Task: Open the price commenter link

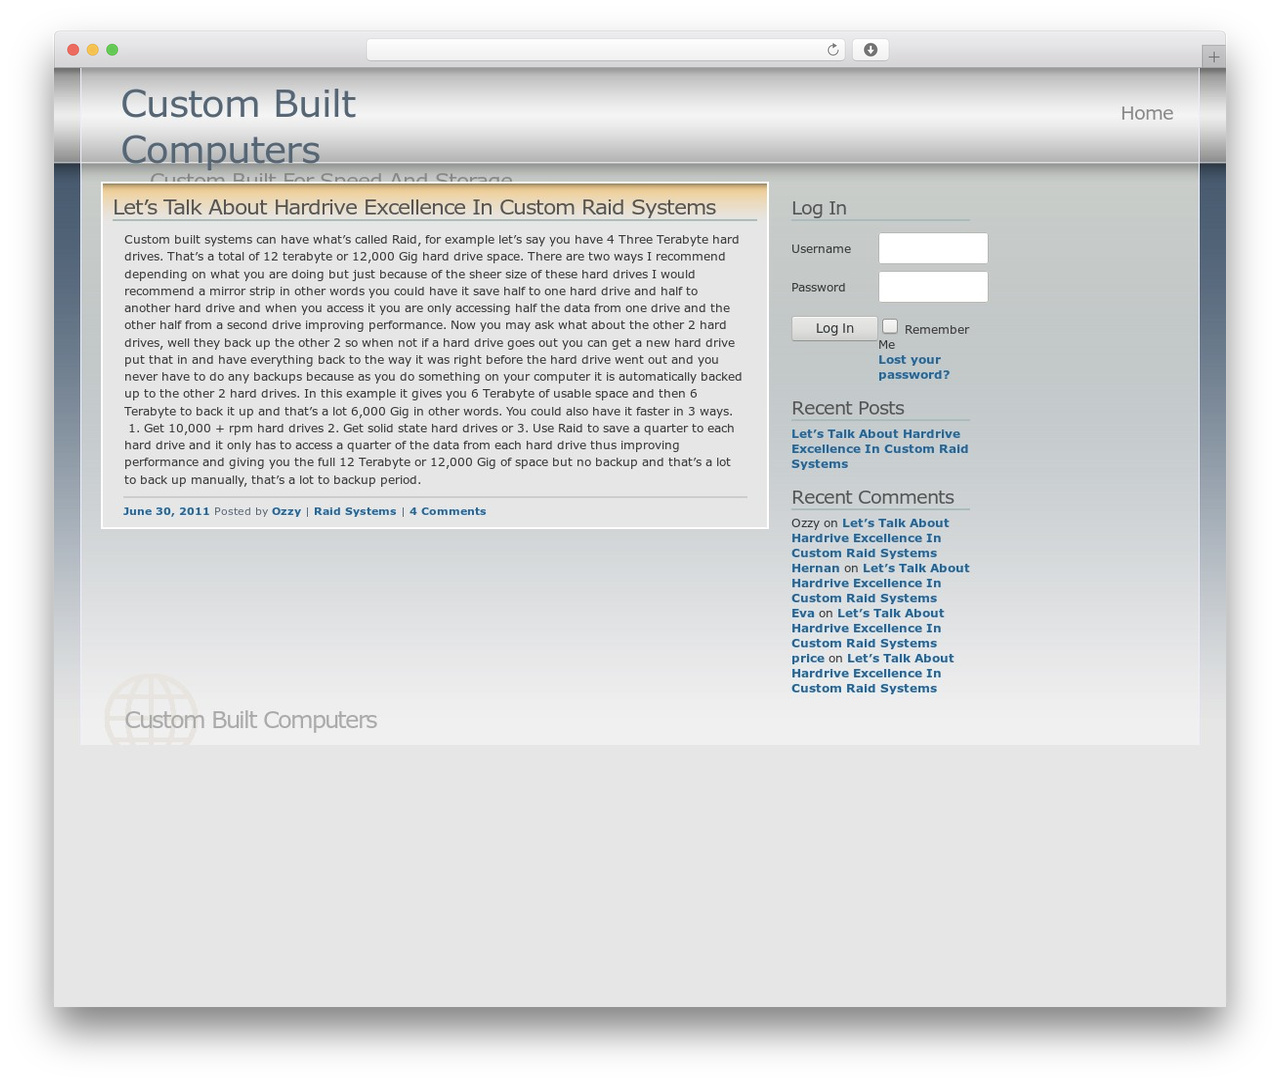Action: click(807, 658)
